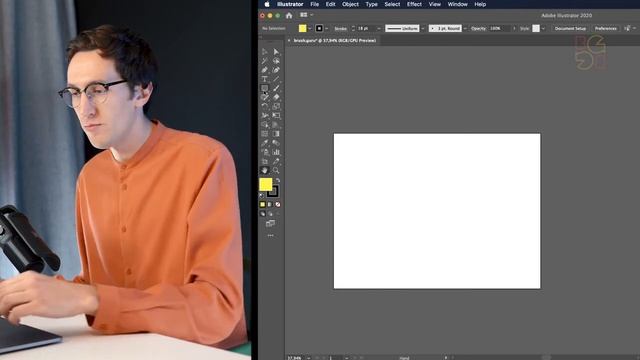
Task: Click the stroke weight stepper arrows
Action: pos(353,28)
